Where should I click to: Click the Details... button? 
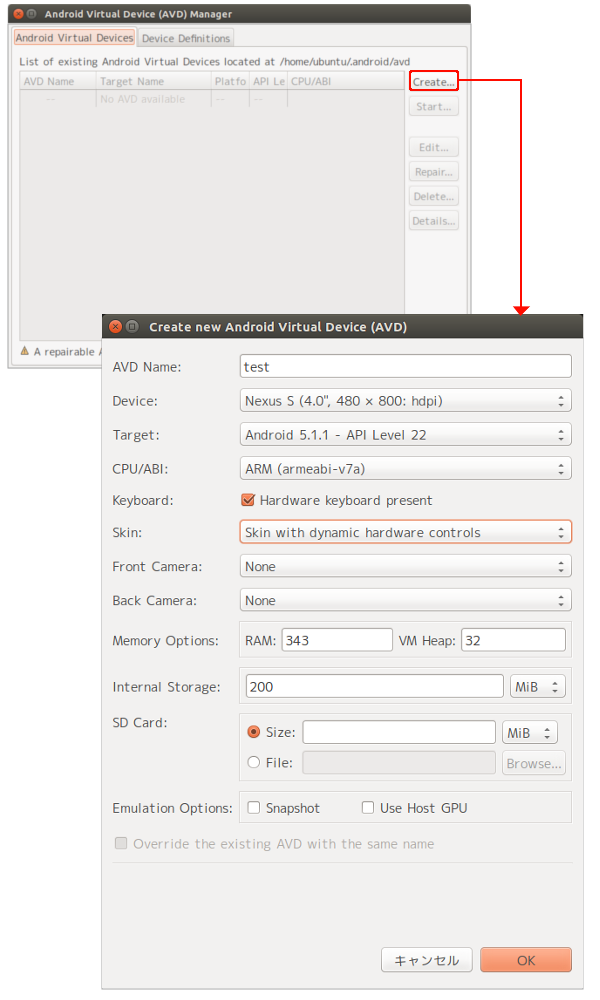click(434, 221)
